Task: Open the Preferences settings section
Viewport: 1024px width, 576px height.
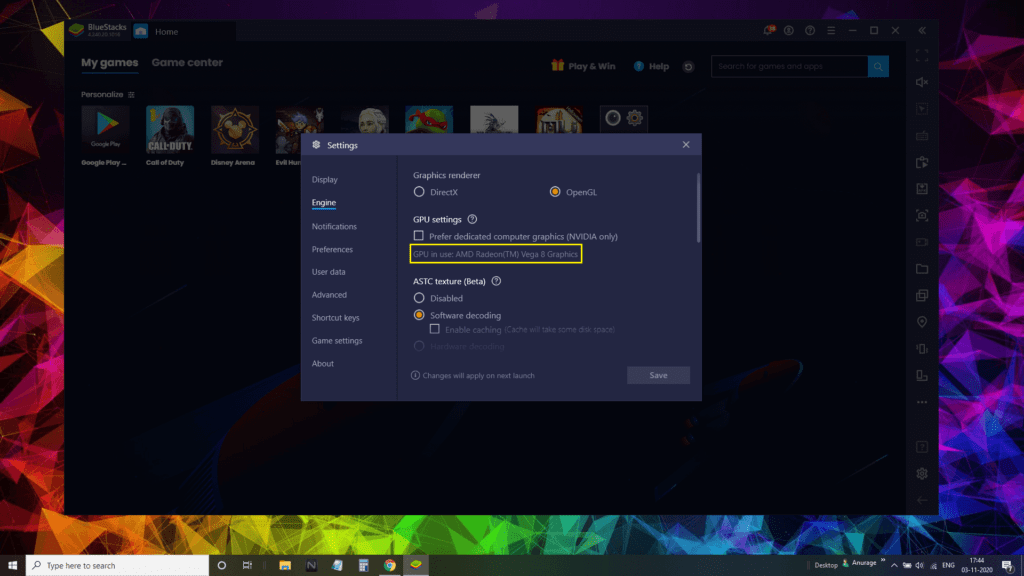Action: point(332,249)
